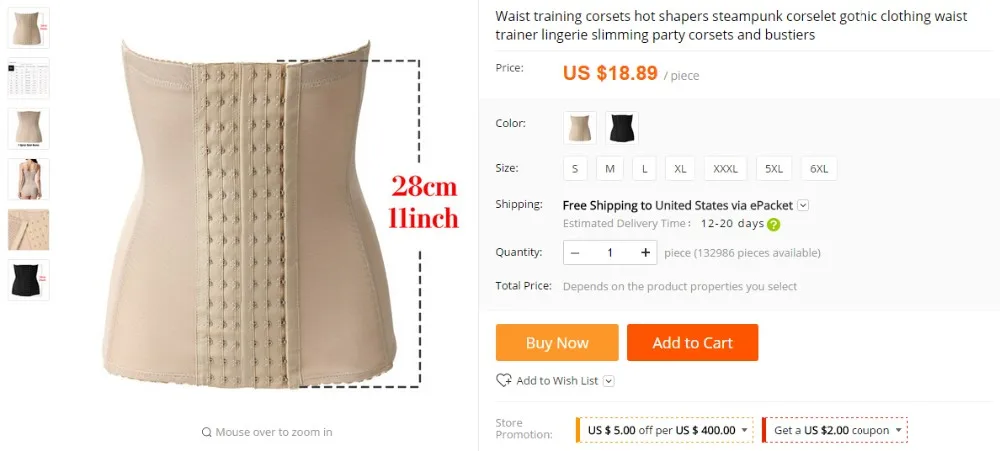1000x451 pixels.
Task: Choose size XL
Action: click(x=680, y=168)
